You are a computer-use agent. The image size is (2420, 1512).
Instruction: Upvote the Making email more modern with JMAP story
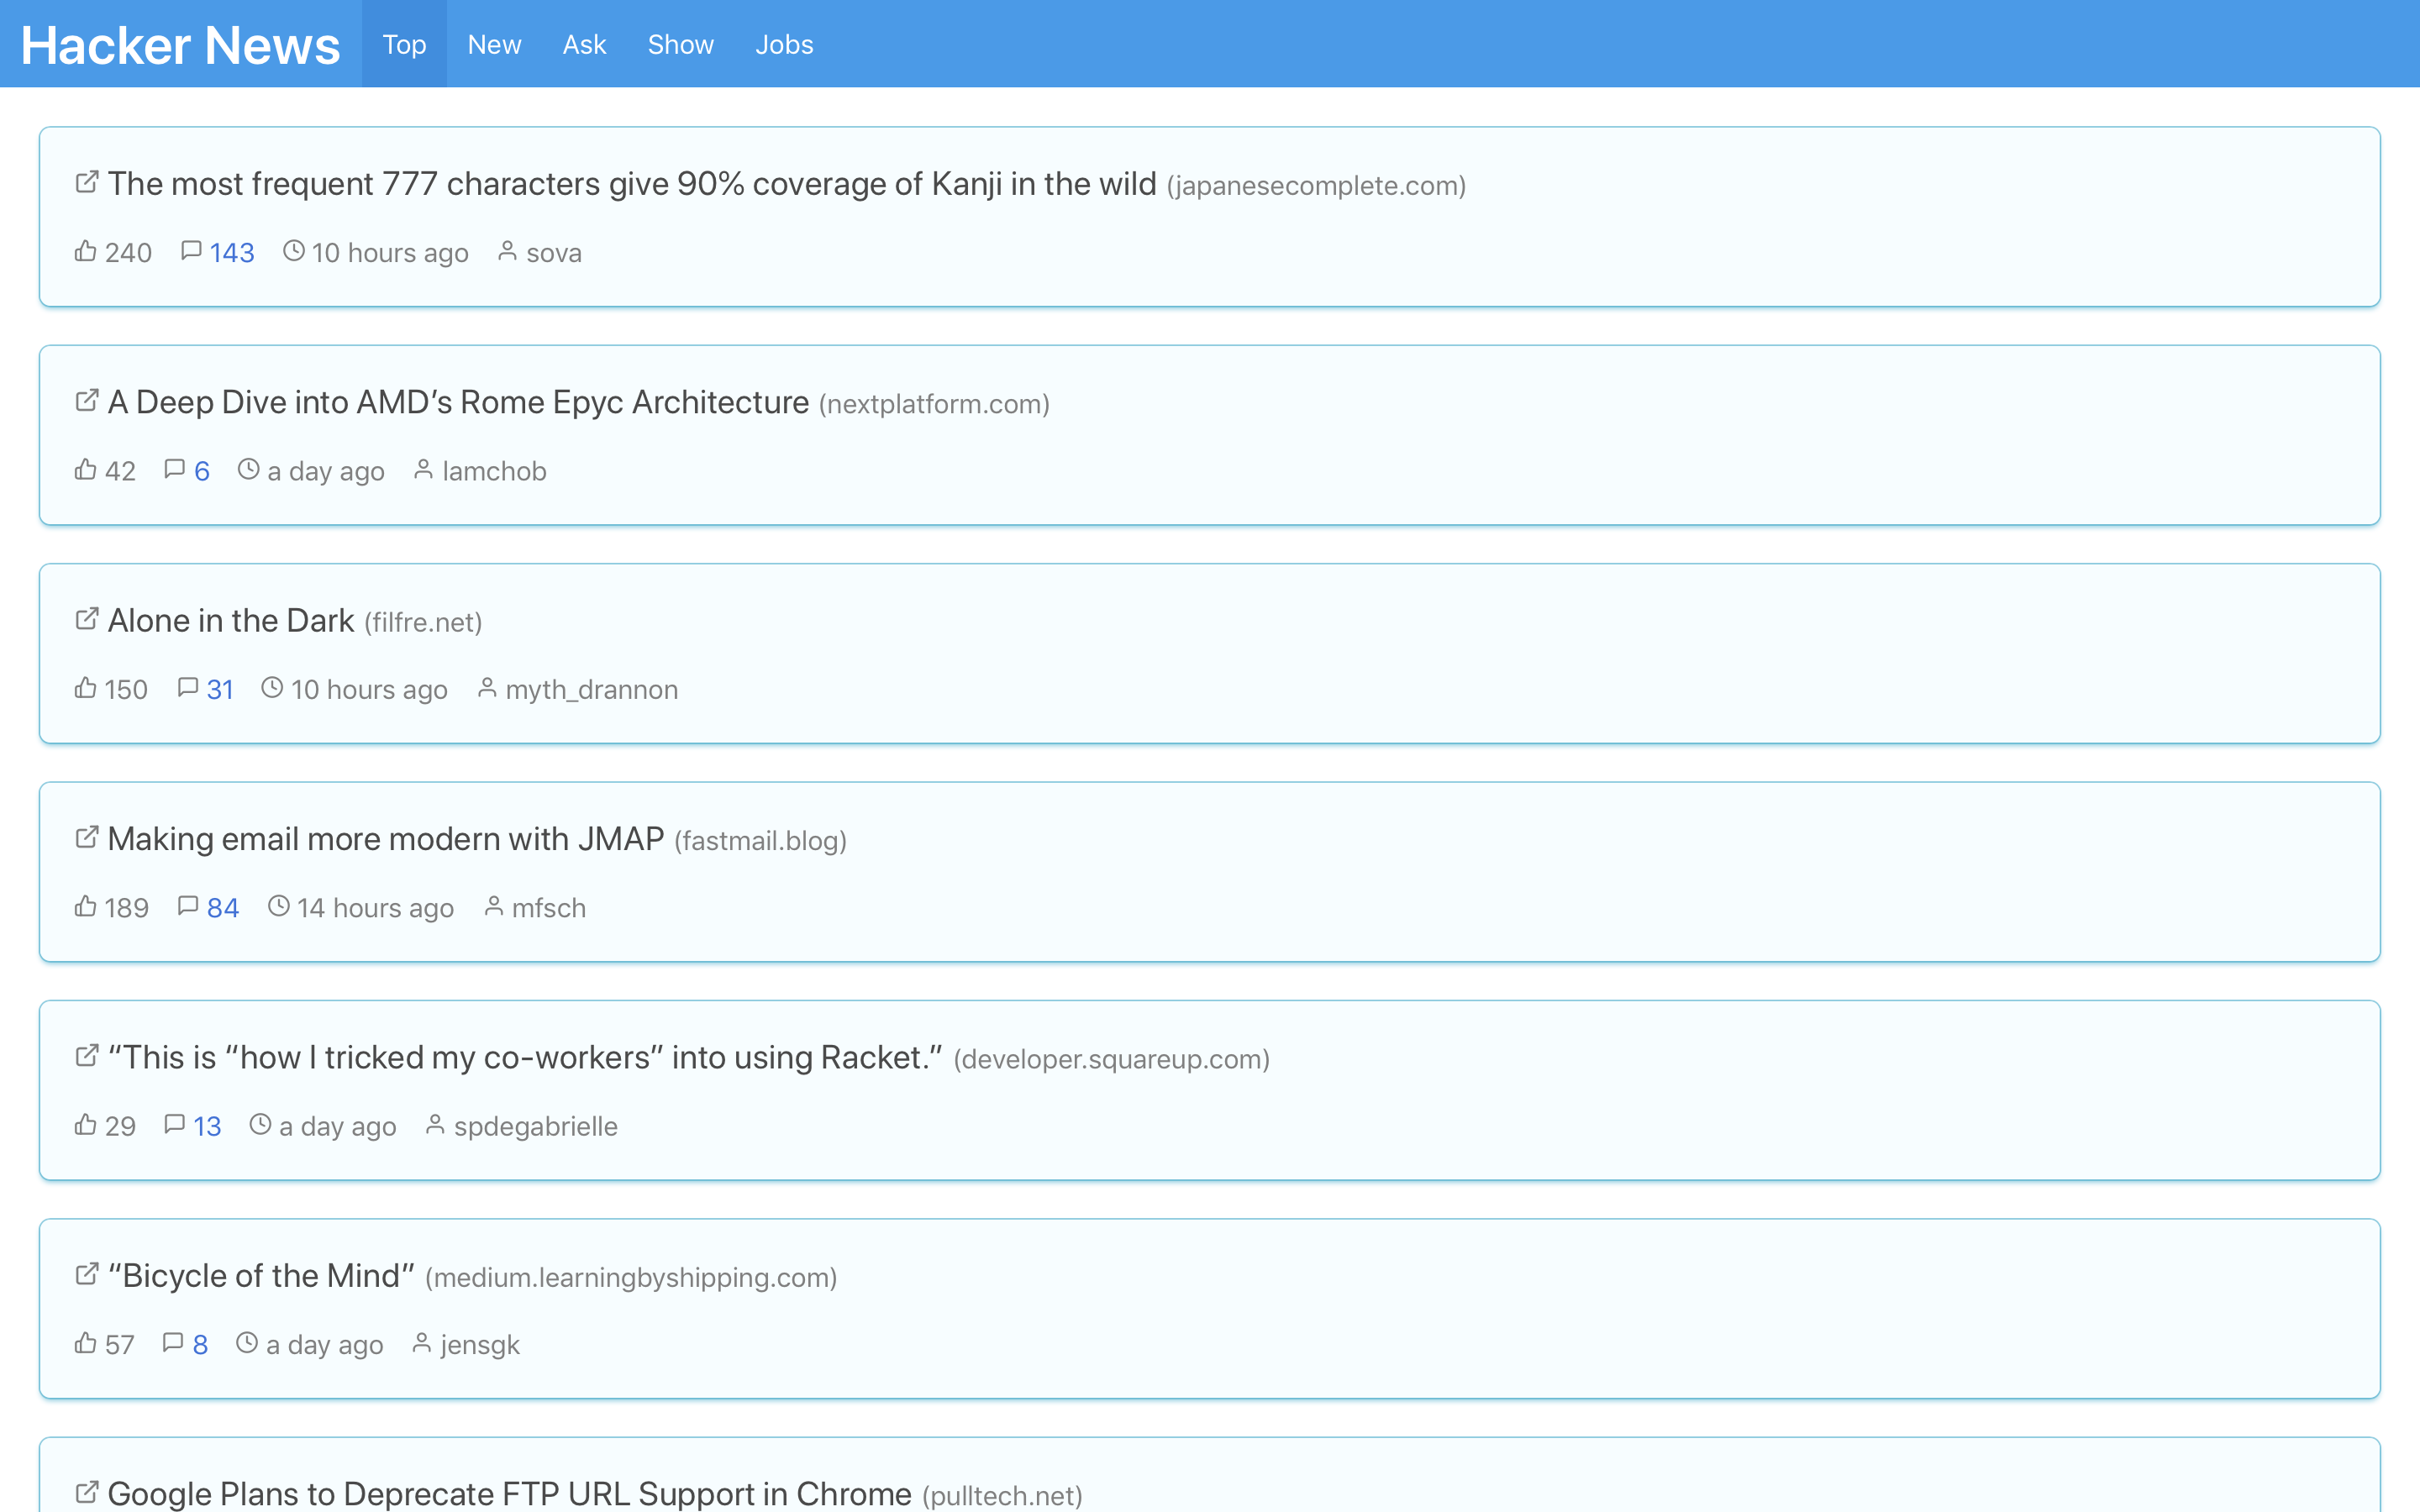click(x=86, y=906)
